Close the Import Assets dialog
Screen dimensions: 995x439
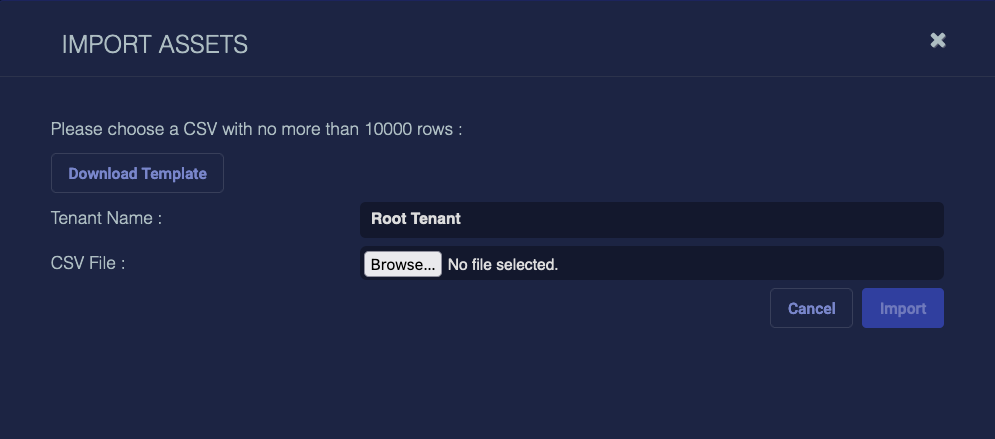point(937,40)
